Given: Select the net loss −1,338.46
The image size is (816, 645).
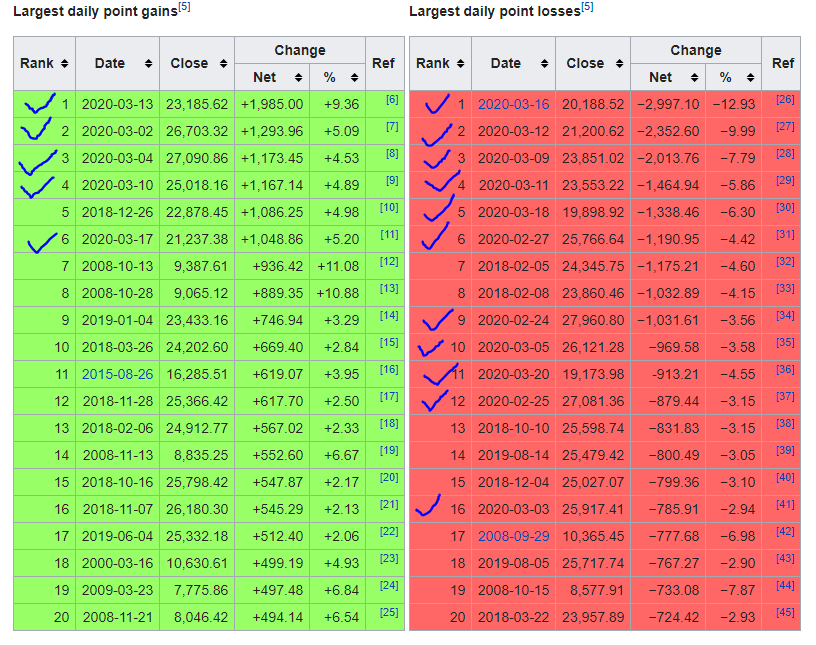Looking at the screenshot, I should point(668,212).
